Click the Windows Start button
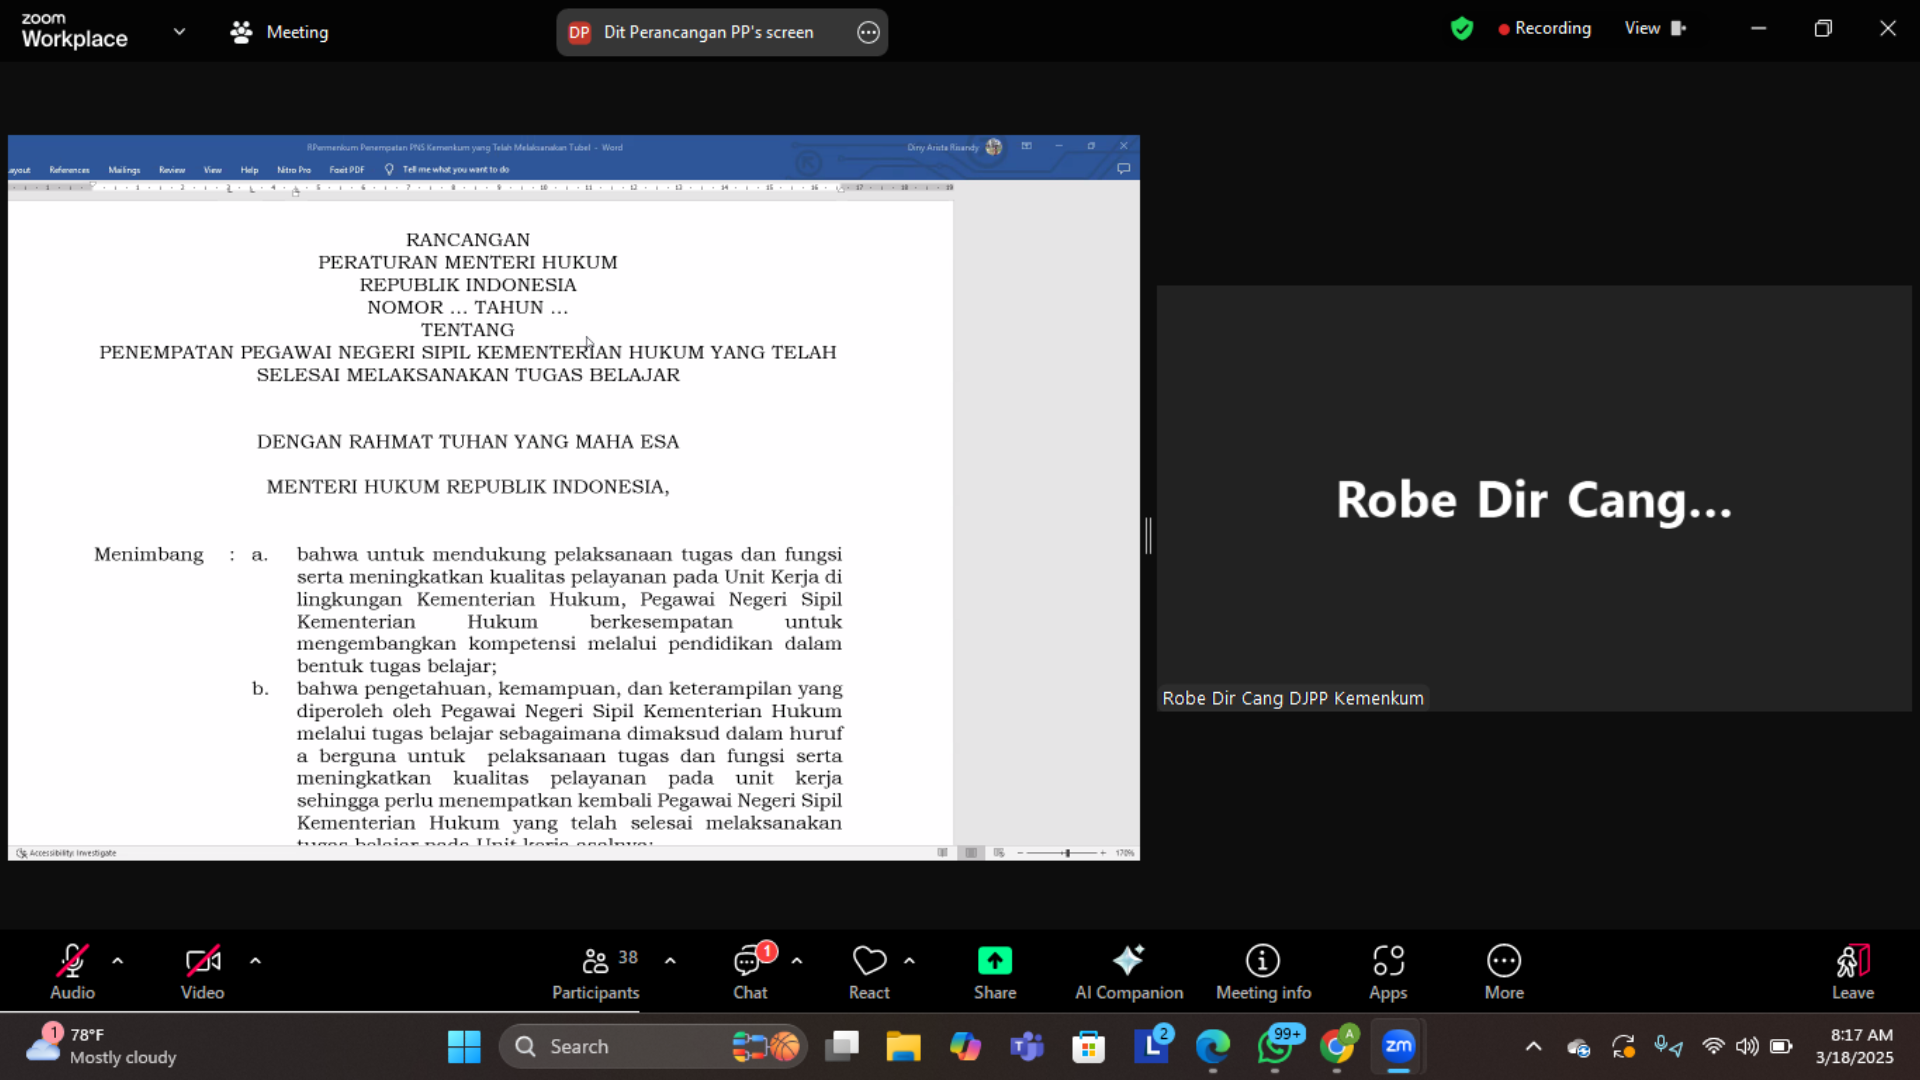The width and height of the screenshot is (1920, 1080). tap(463, 1046)
